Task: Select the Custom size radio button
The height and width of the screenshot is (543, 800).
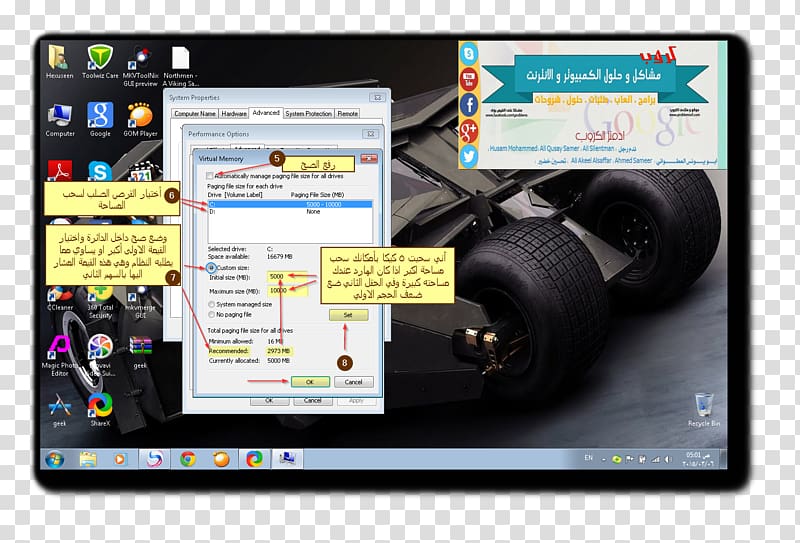Action: coord(211,268)
